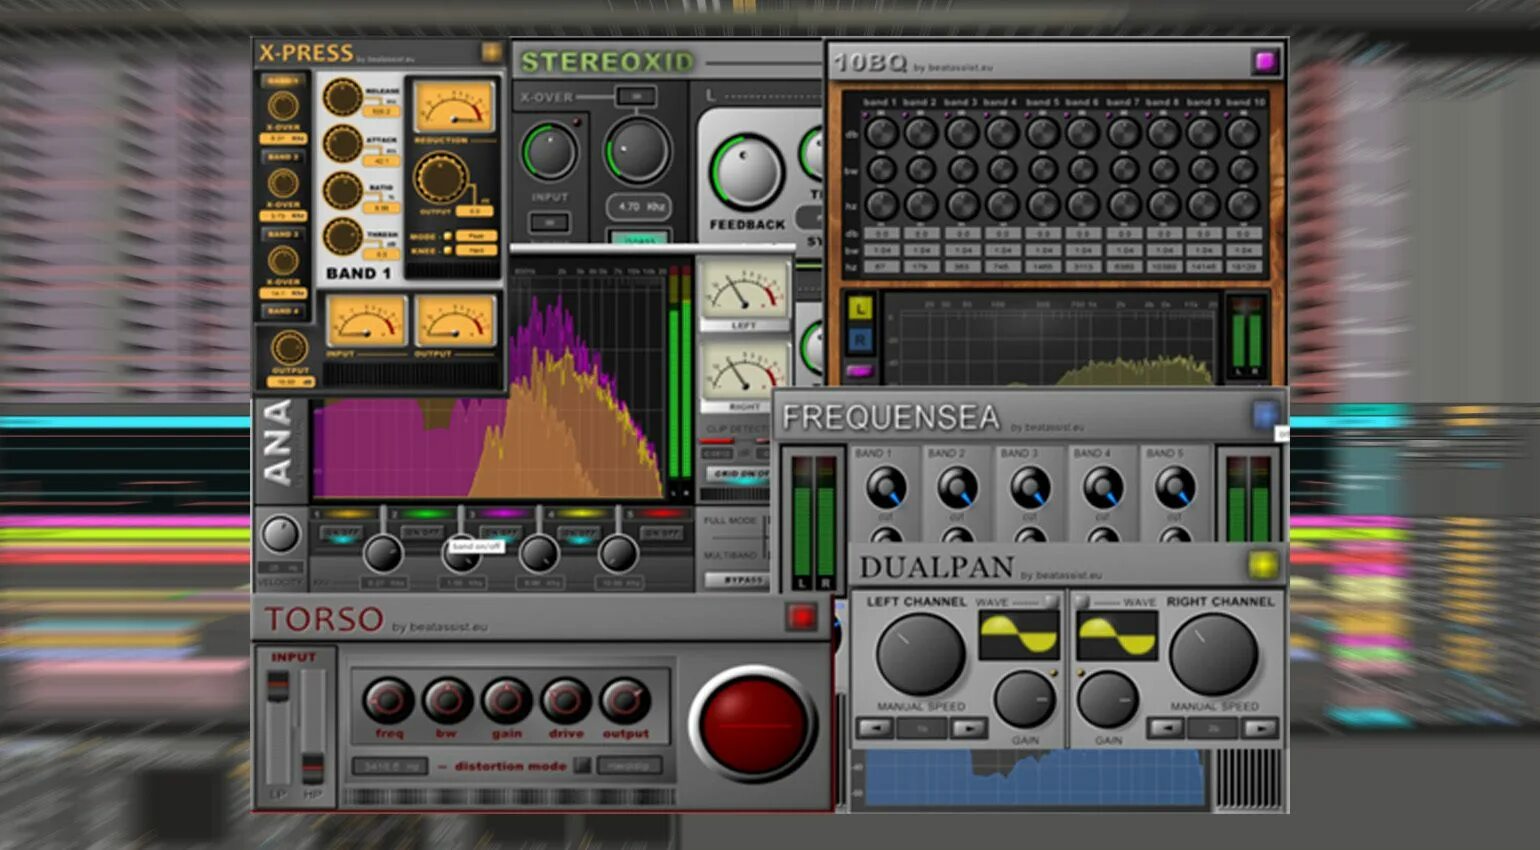
Task: Click the RELEASE knob in X-PRESS
Action: click(x=343, y=97)
